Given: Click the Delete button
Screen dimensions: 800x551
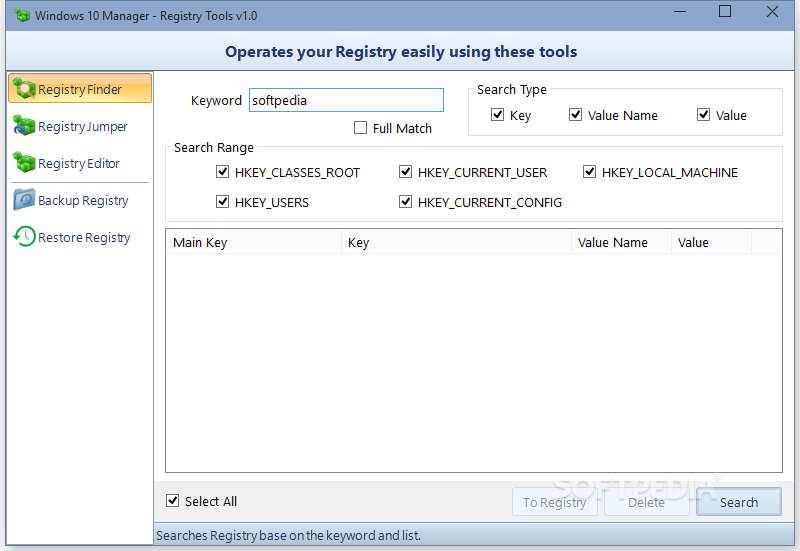Looking at the screenshot, I should click(x=646, y=502).
